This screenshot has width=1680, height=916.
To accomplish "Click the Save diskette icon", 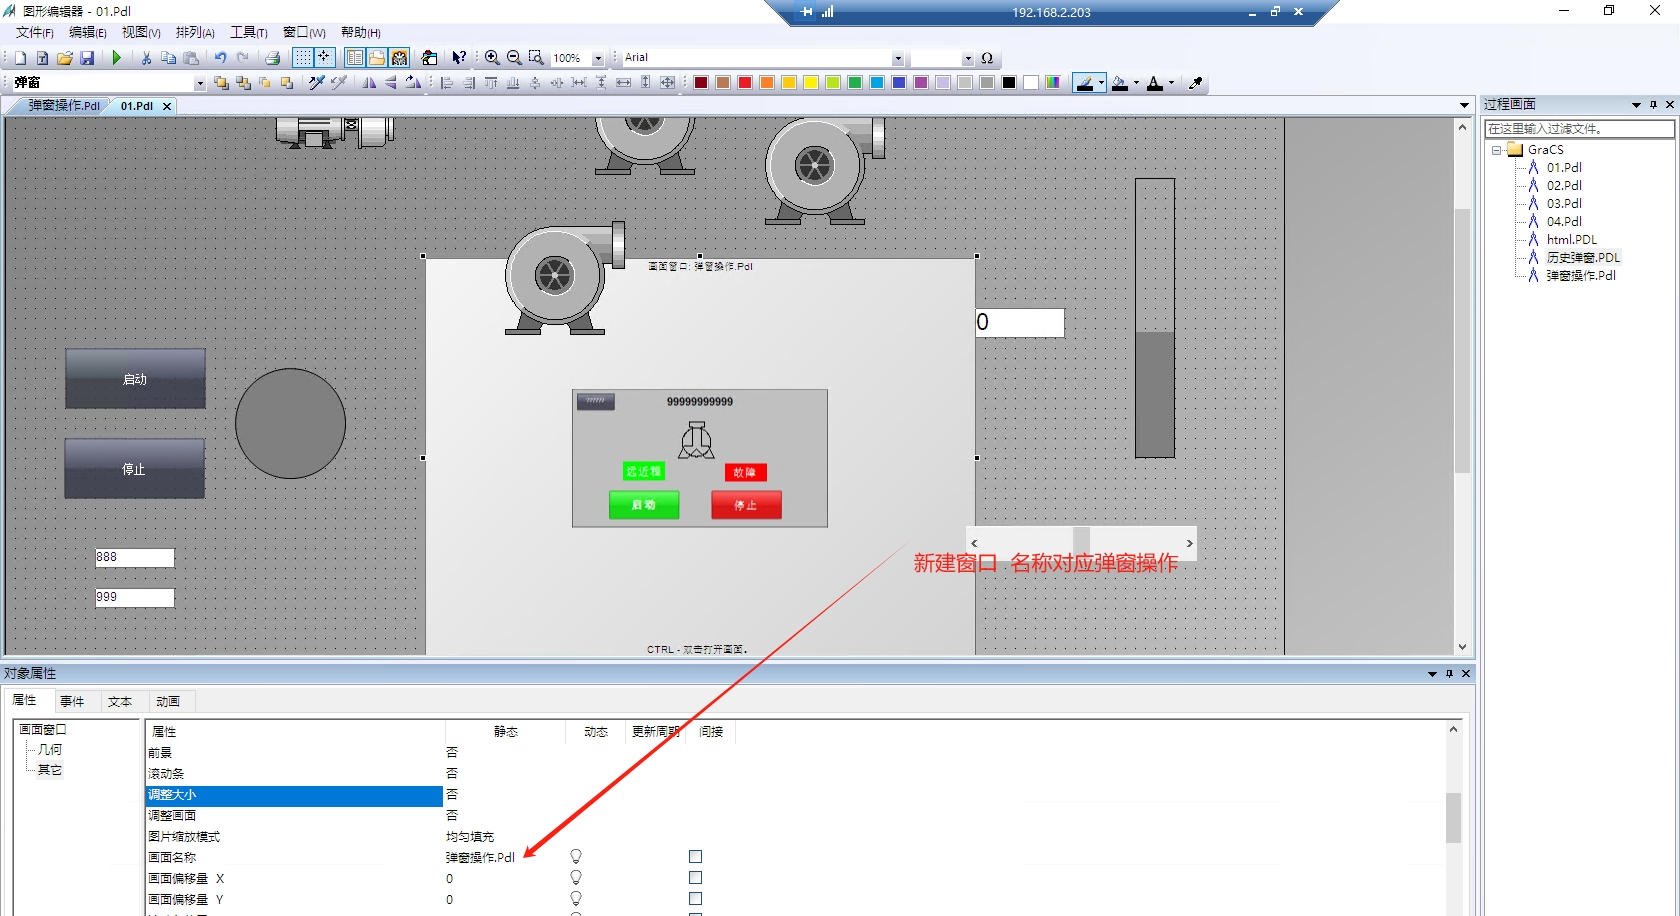I will tap(87, 58).
